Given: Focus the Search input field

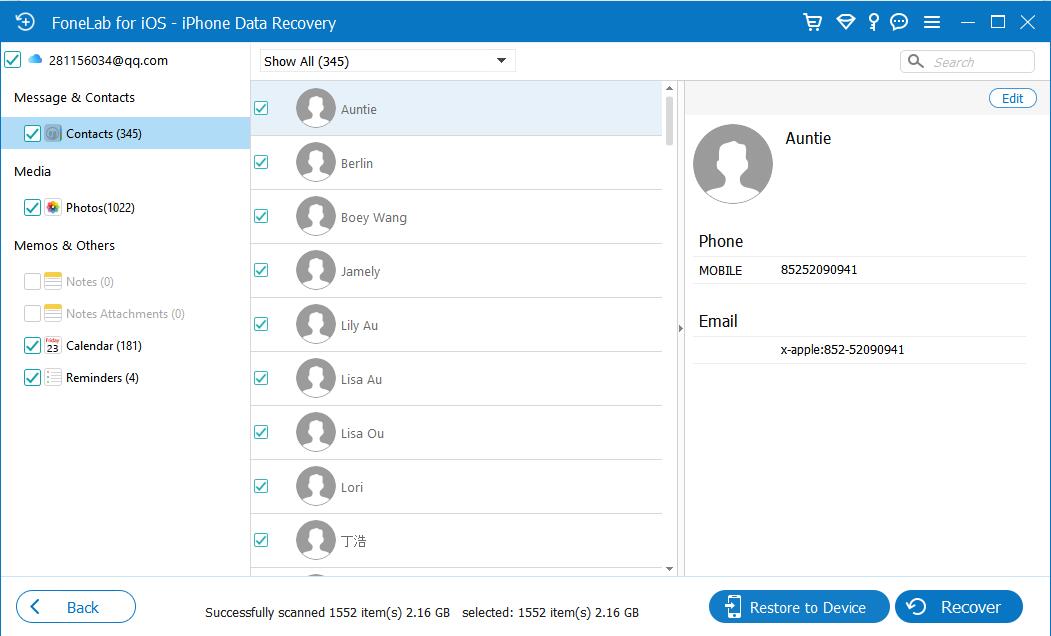Looking at the screenshot, I should [967, 62].
